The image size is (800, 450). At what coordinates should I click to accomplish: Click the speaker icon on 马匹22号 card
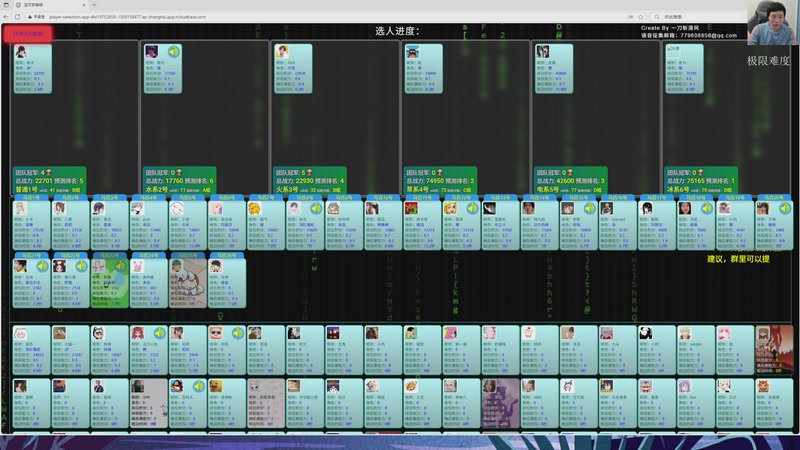click(x=82, y=266)
